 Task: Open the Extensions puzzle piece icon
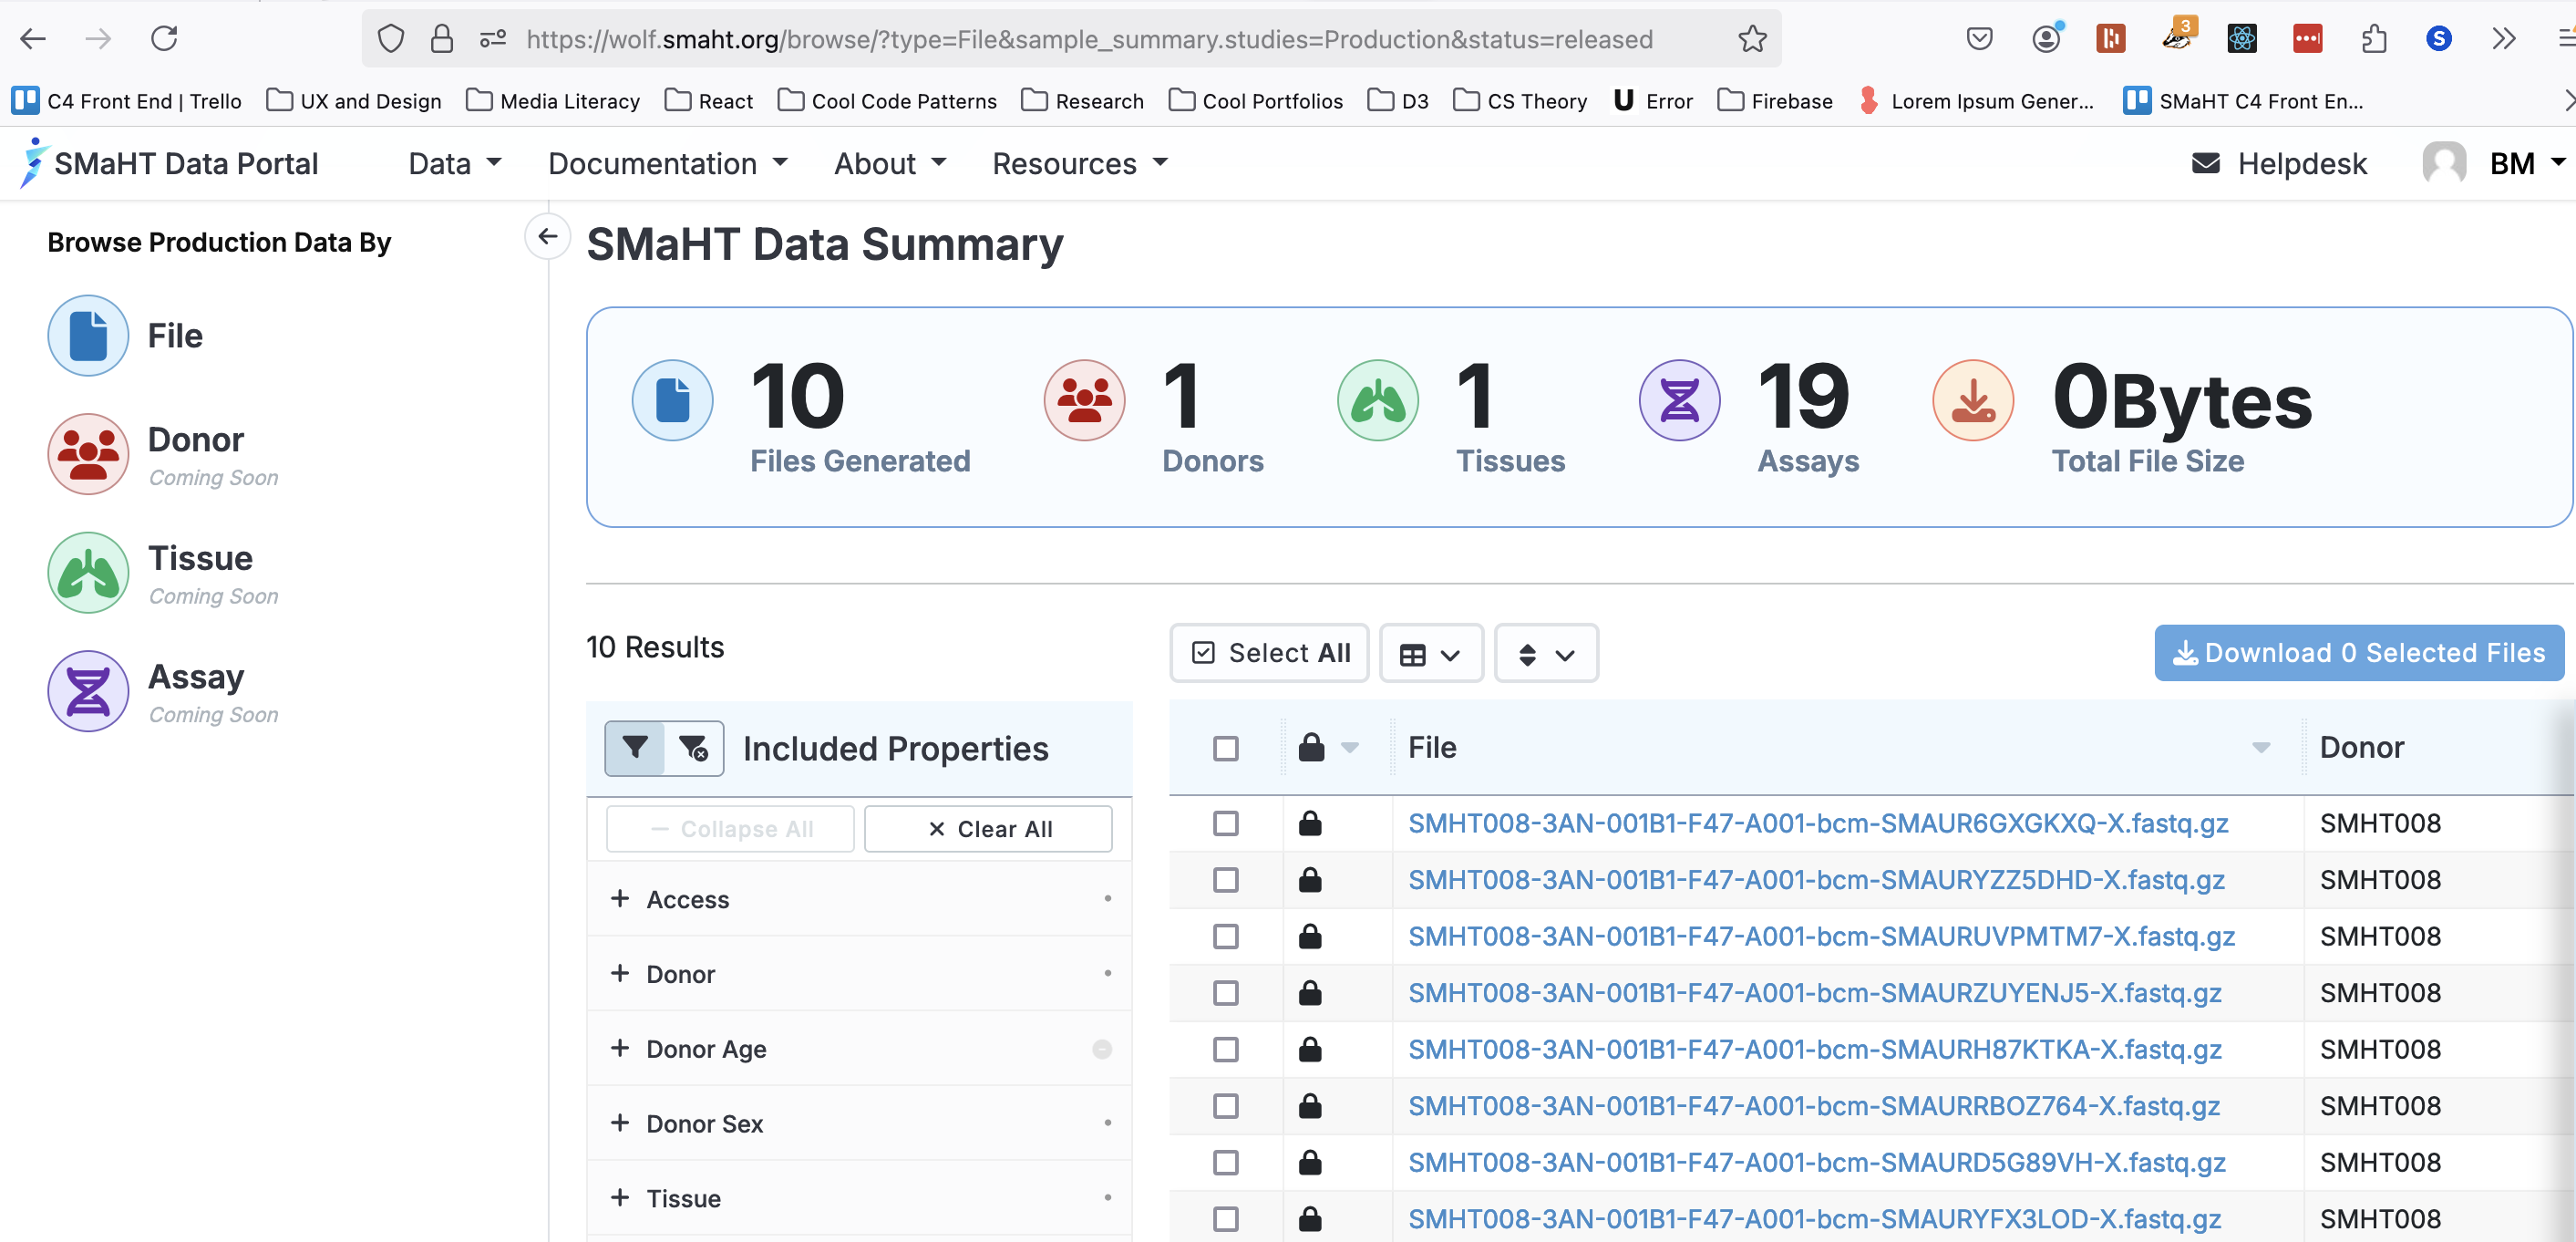(2374, 39)
